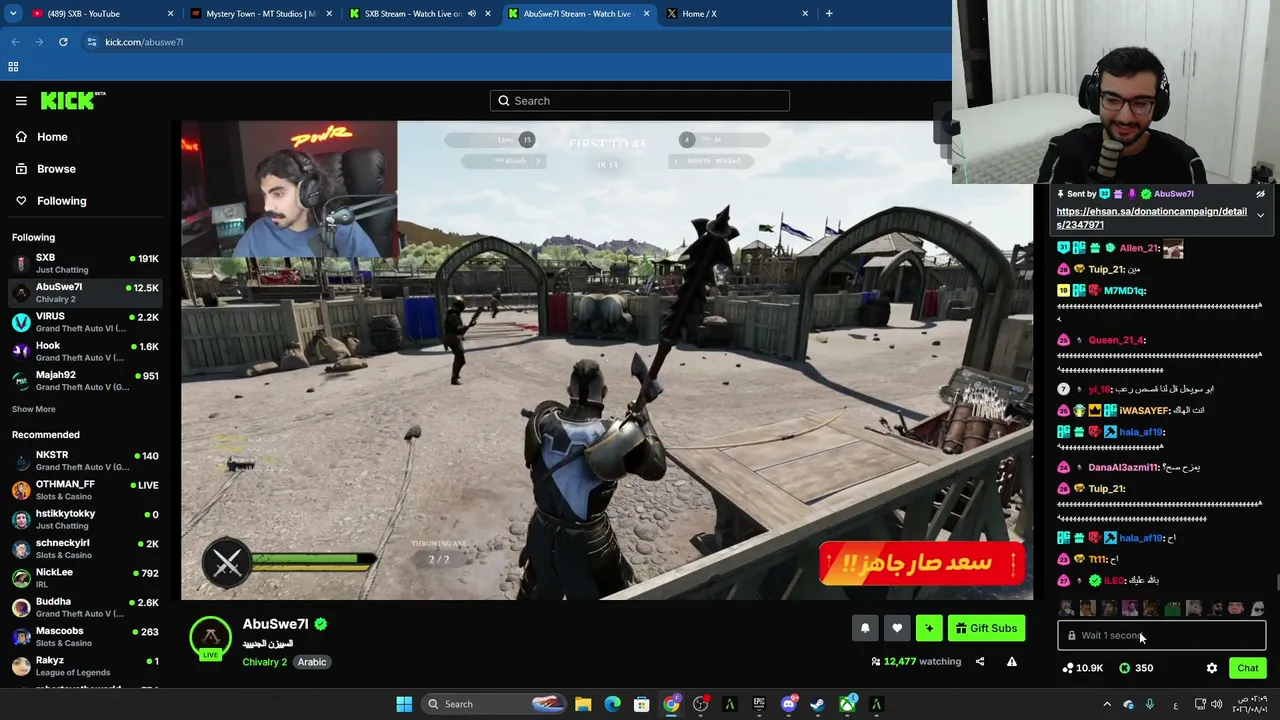Click the Gift Subs button
The height and width of the screenshot is (720, 1280).
986,628
